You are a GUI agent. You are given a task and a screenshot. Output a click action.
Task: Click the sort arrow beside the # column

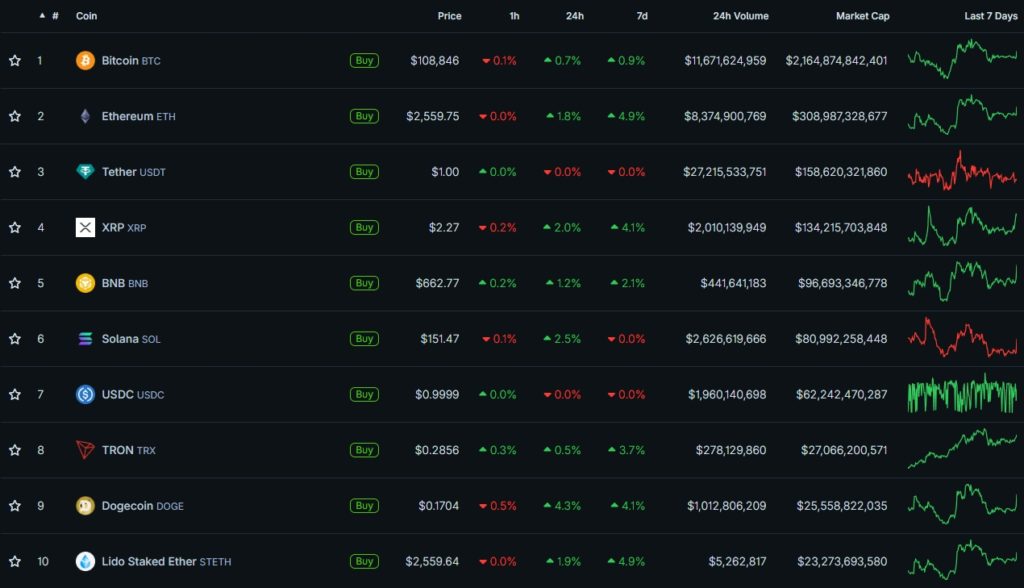[x=41, y=16]
